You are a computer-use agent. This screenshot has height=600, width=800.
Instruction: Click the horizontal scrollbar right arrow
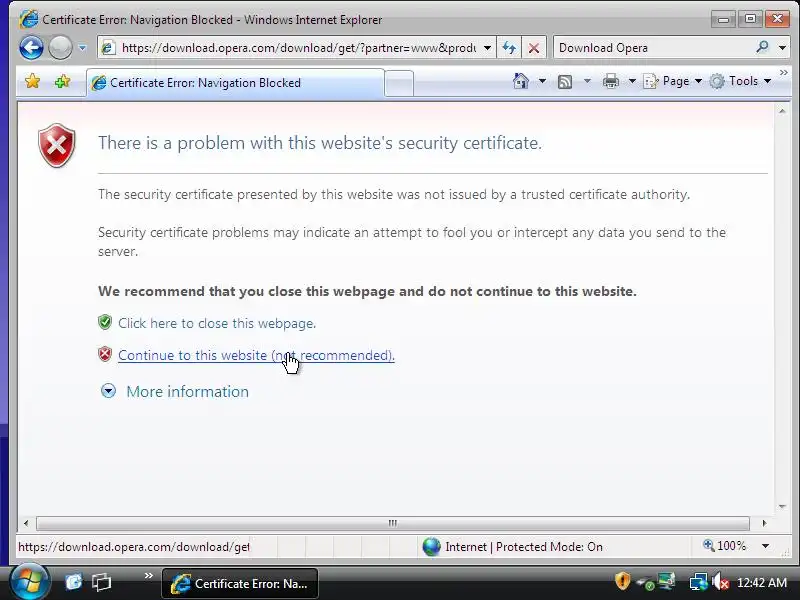[764, 523]
